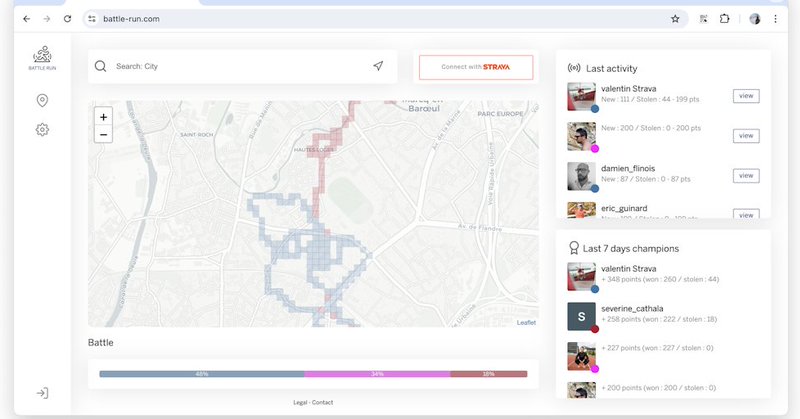Click damien_flinois avatar thumbnail
800x419 pixels.
coord(582,176)
